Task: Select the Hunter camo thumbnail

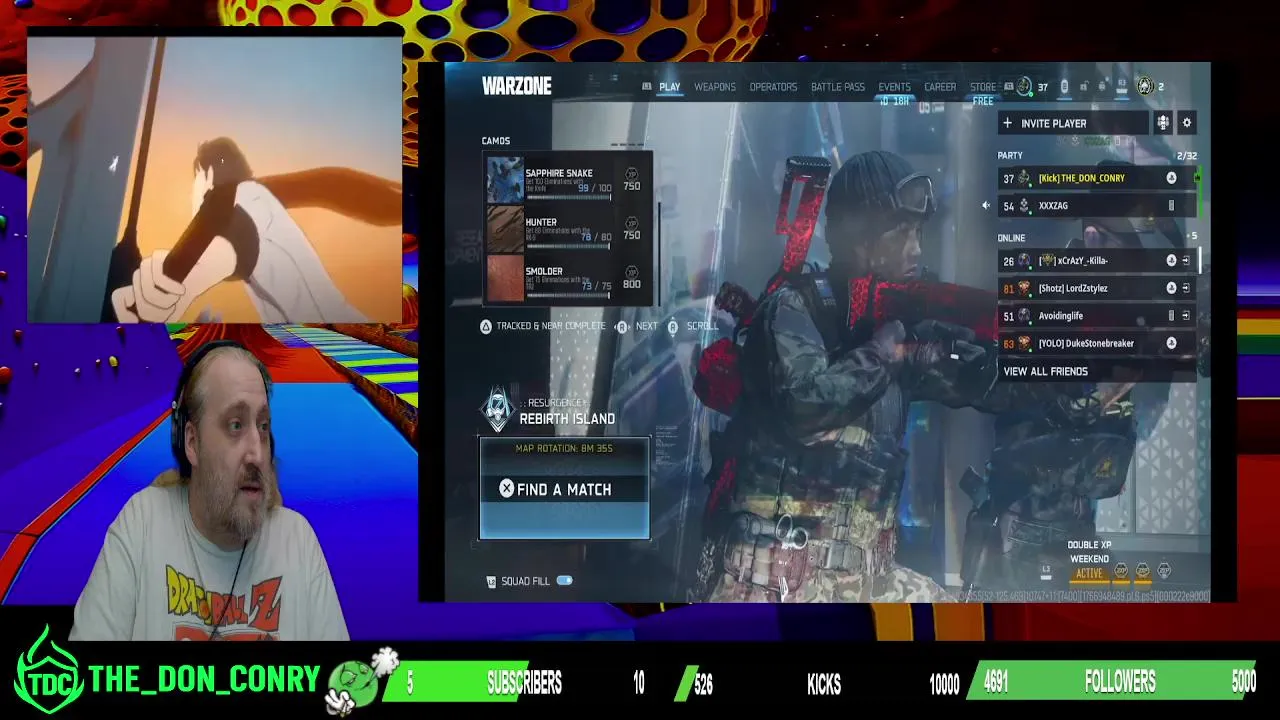Action: pos(505,230)
